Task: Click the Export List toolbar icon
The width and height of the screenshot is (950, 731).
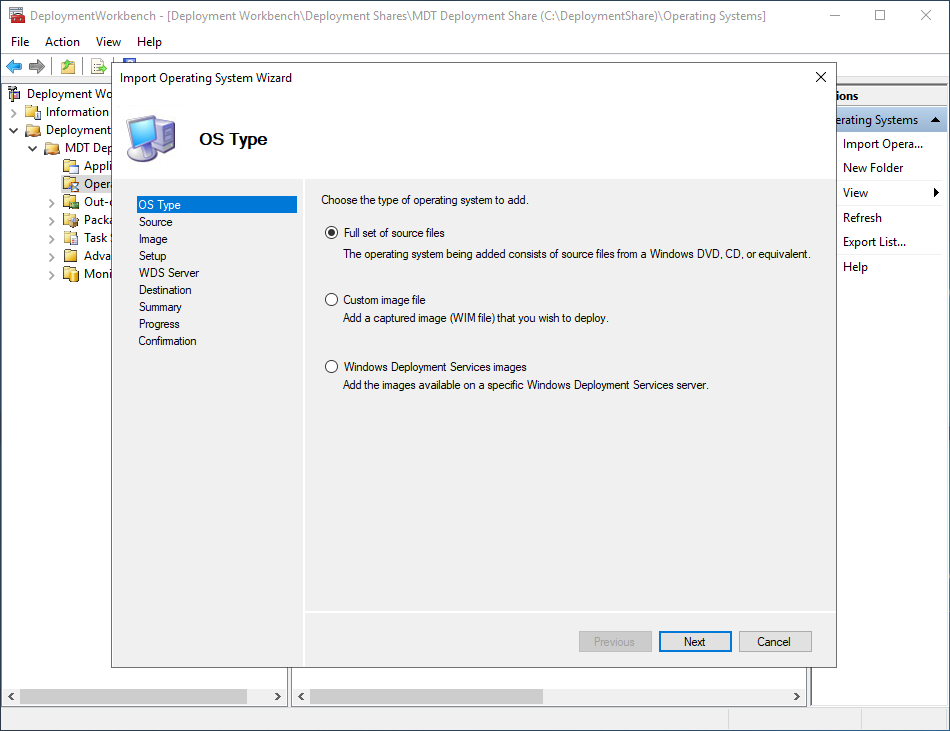Action: 98,66
